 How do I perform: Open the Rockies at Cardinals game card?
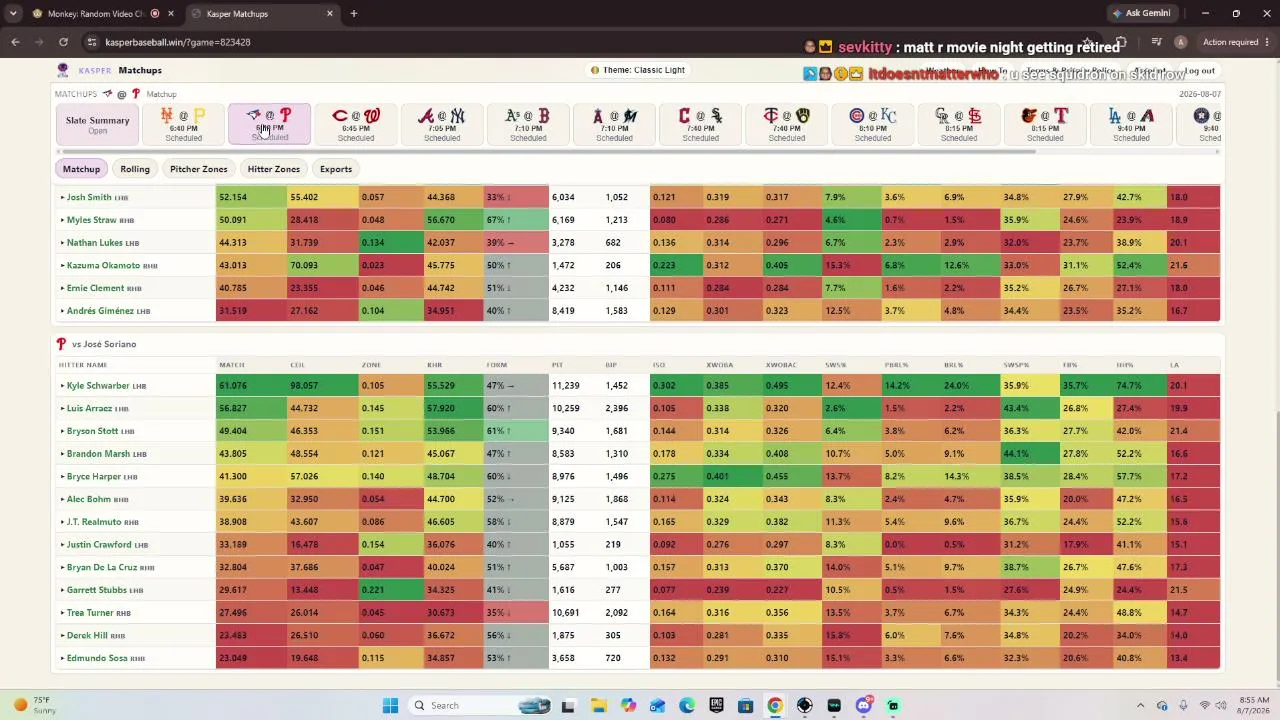tap(959, 124)
